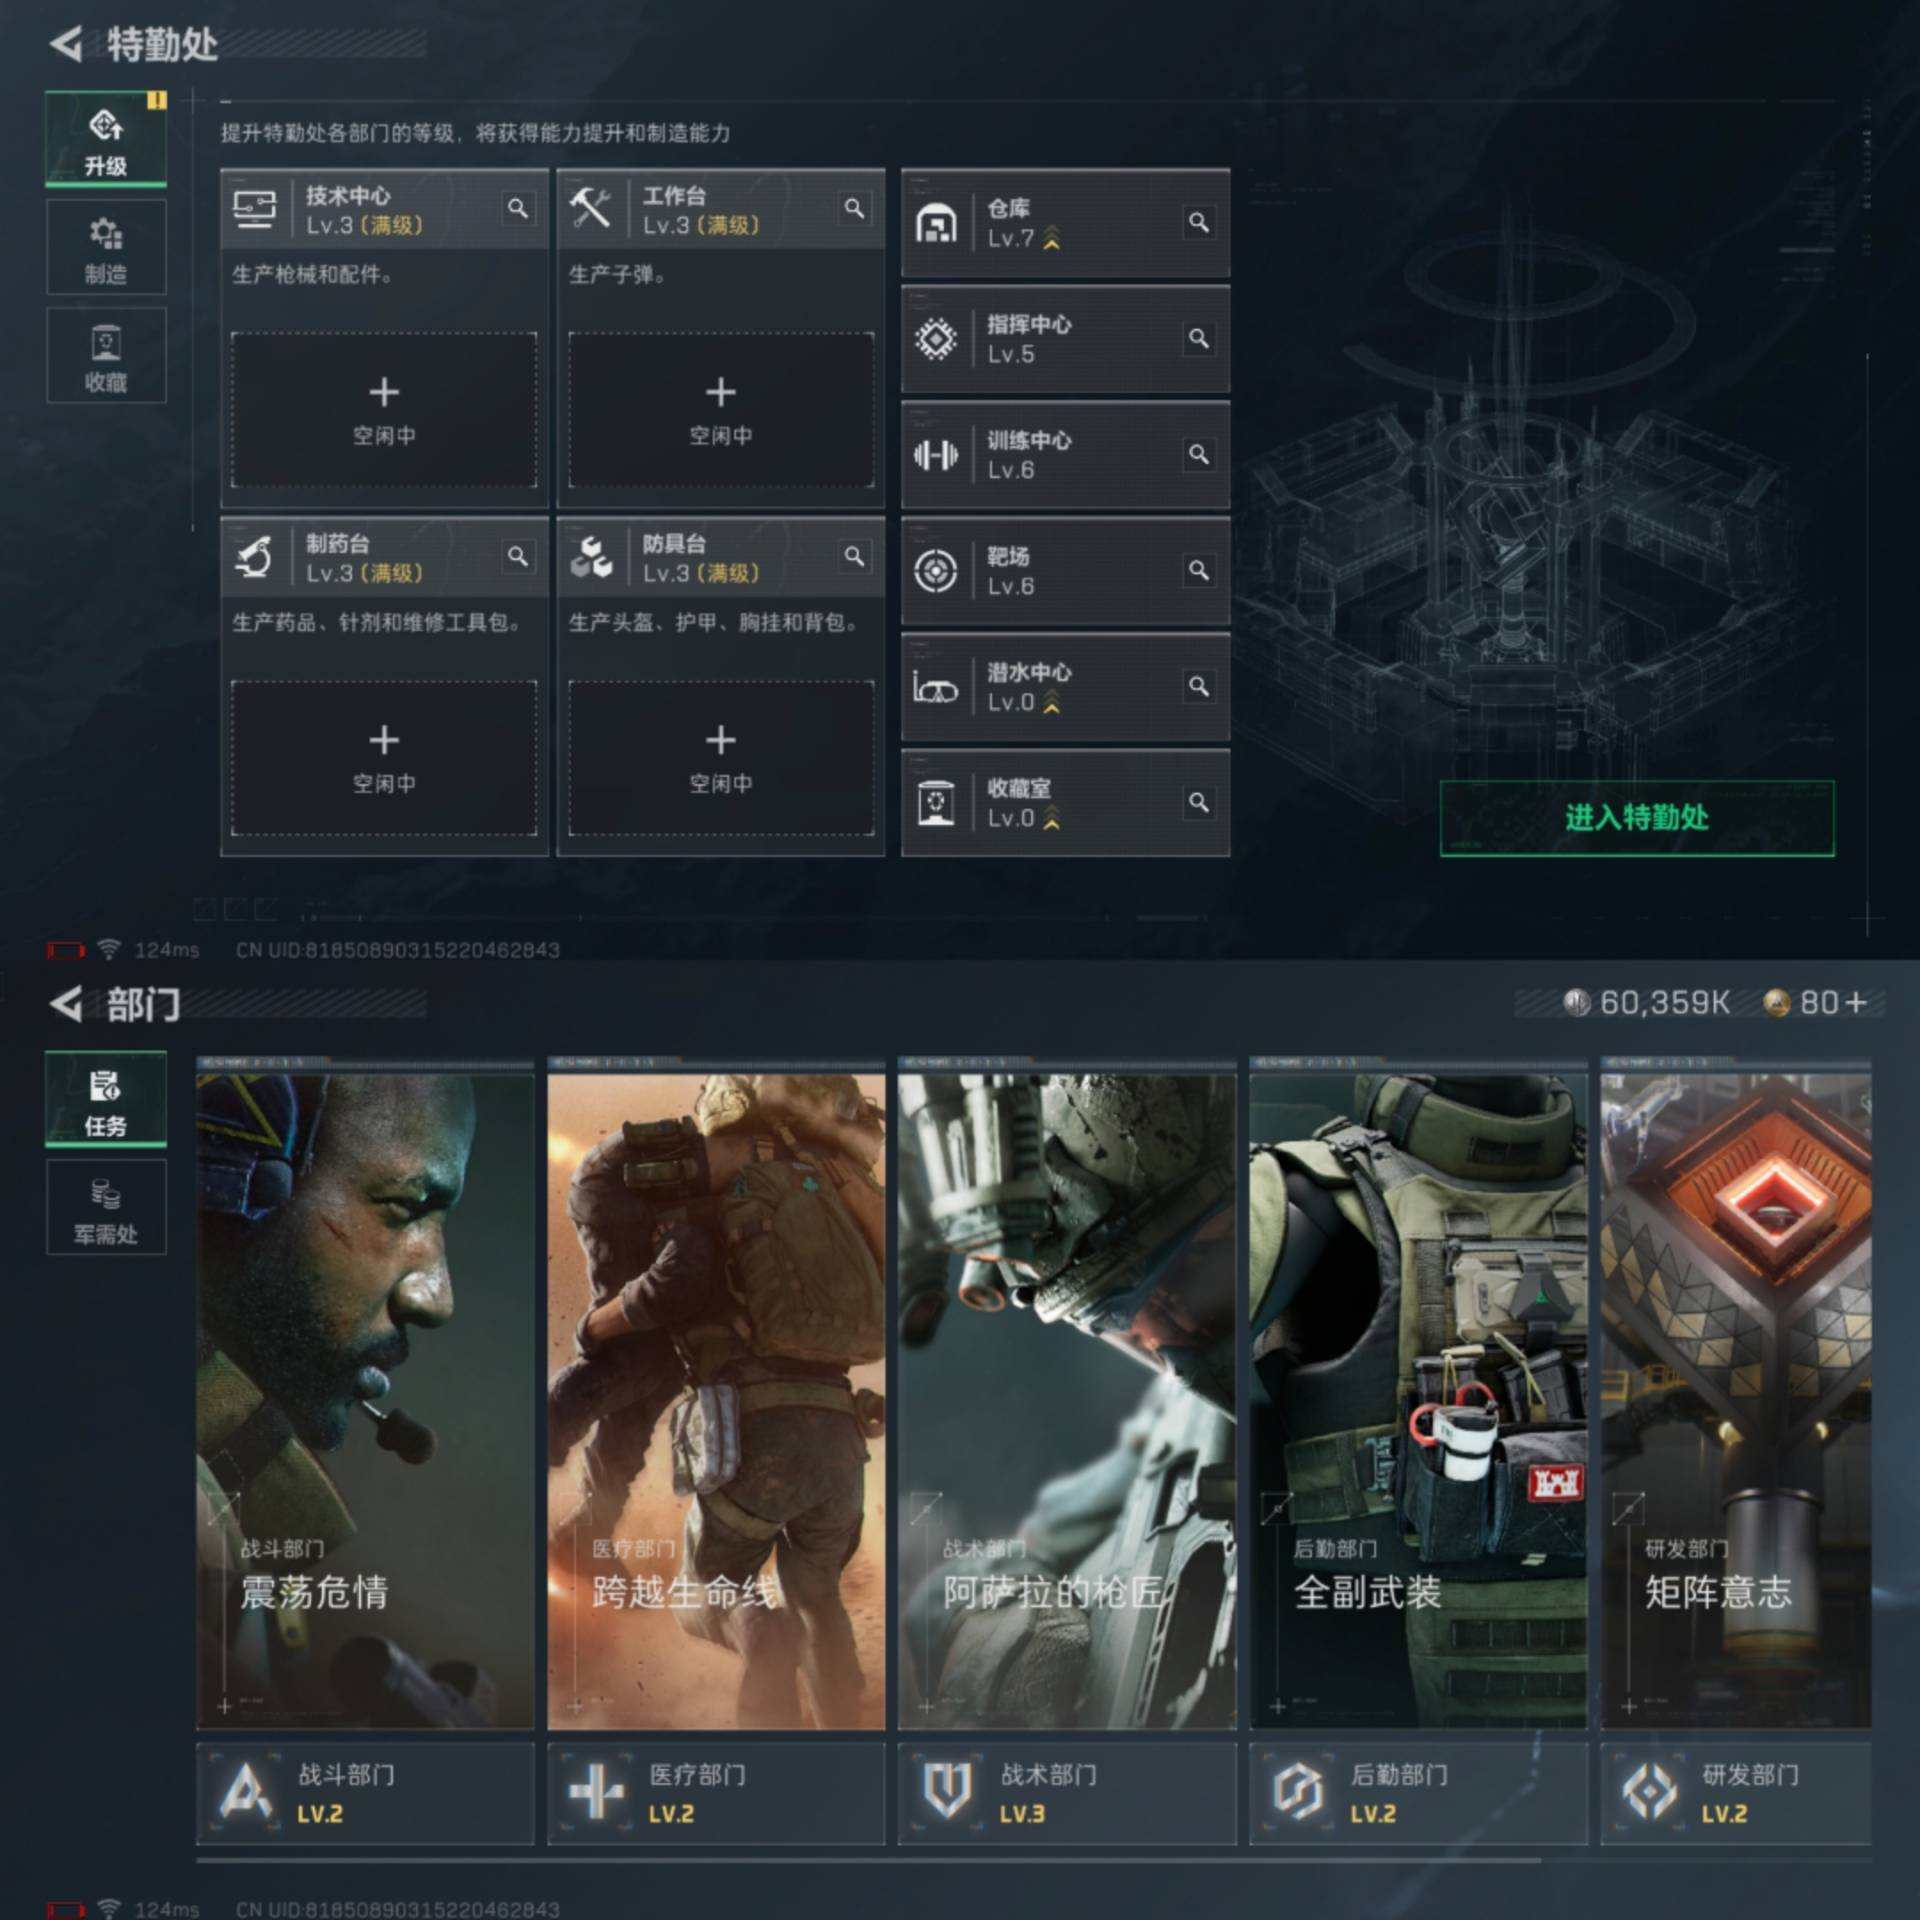Click the back arrow beside 部门
The width and height of the screenshot is (1920, 1920).
click(67, 1004)
